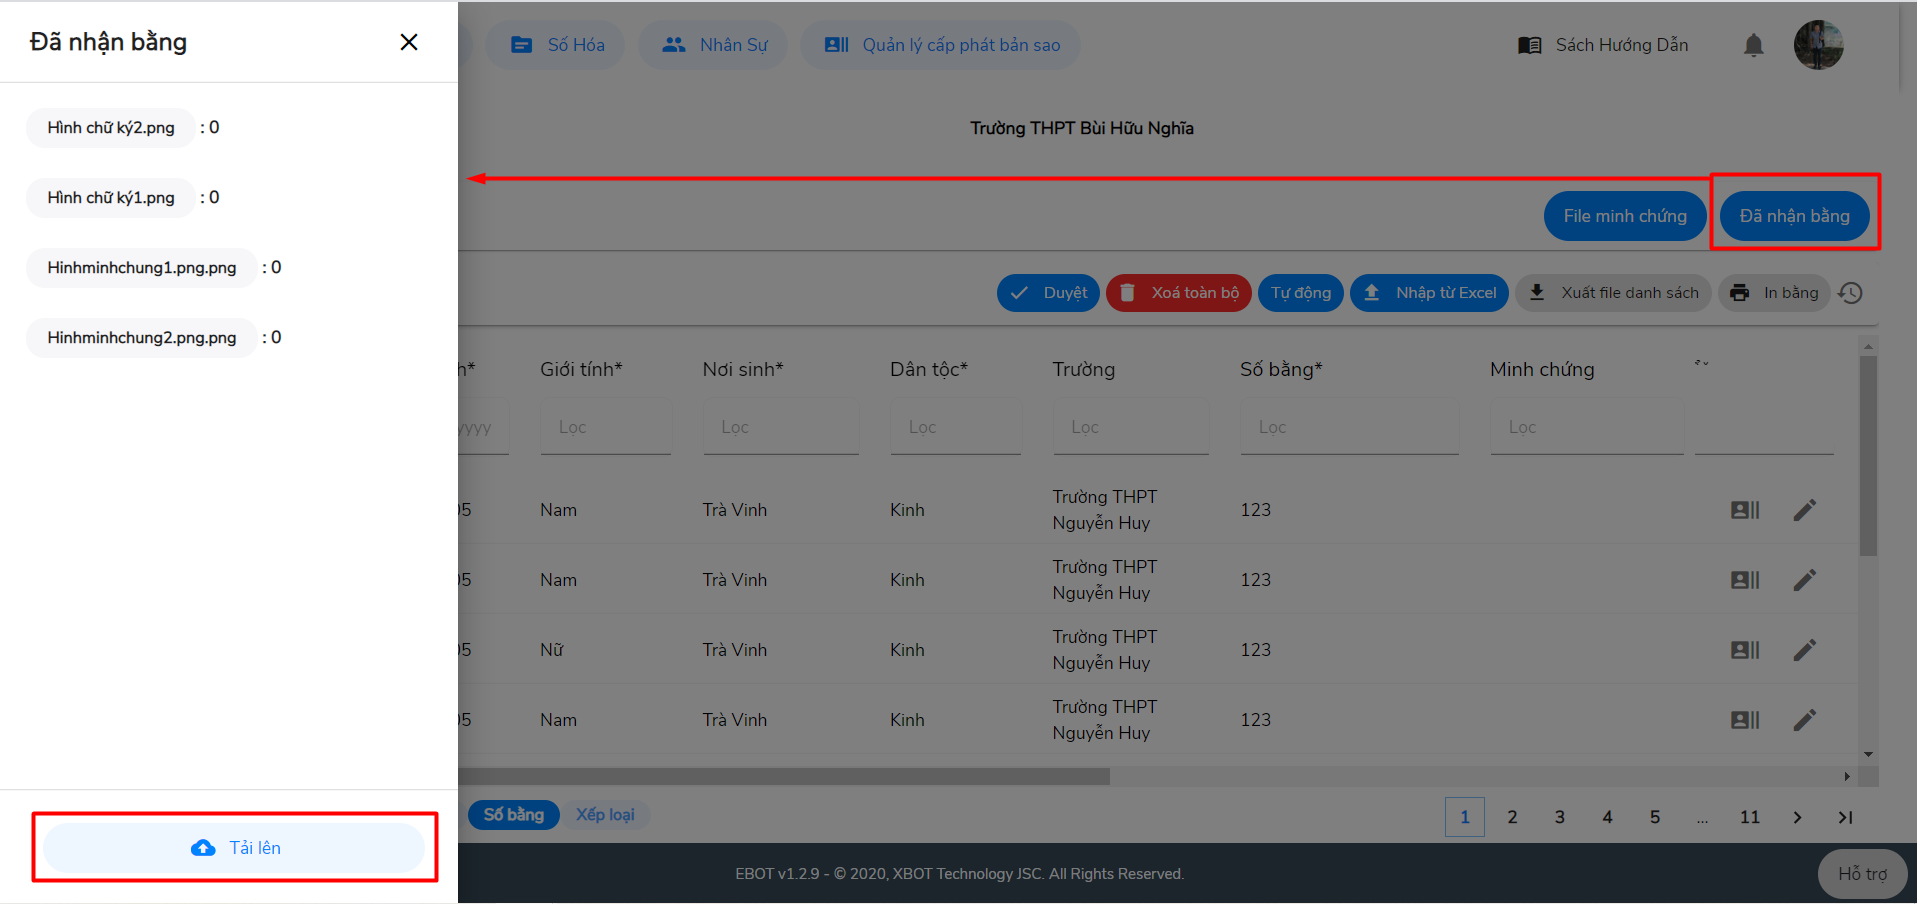The image size is (1917, 904).
Task: Click the notification bell icon
Action: point(1753,45)
